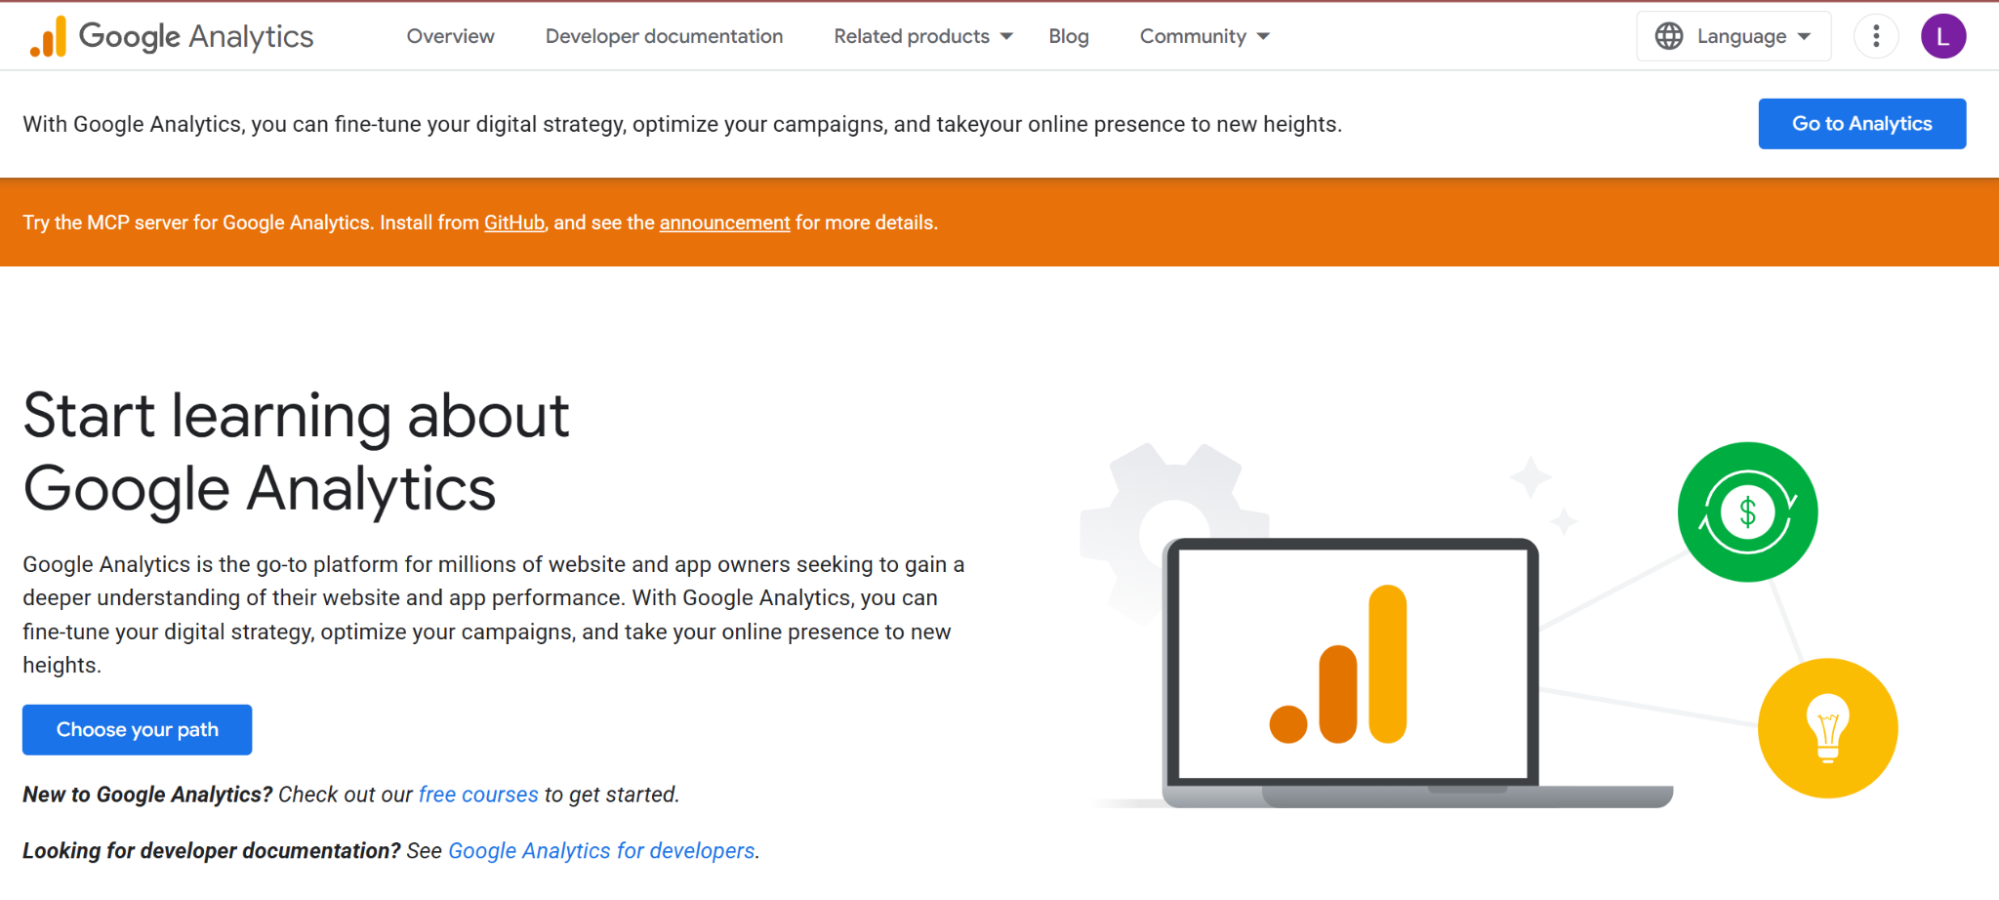Click the Google Analytics logo

pos(170,36)
